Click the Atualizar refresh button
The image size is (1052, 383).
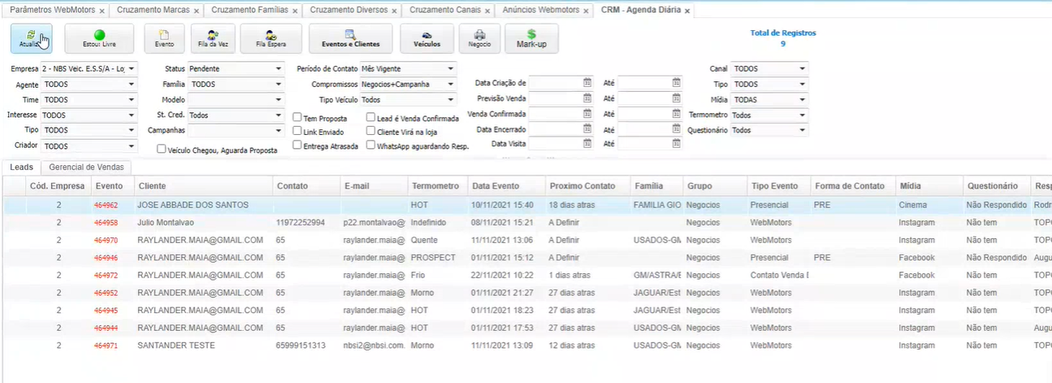pos(32,38)
